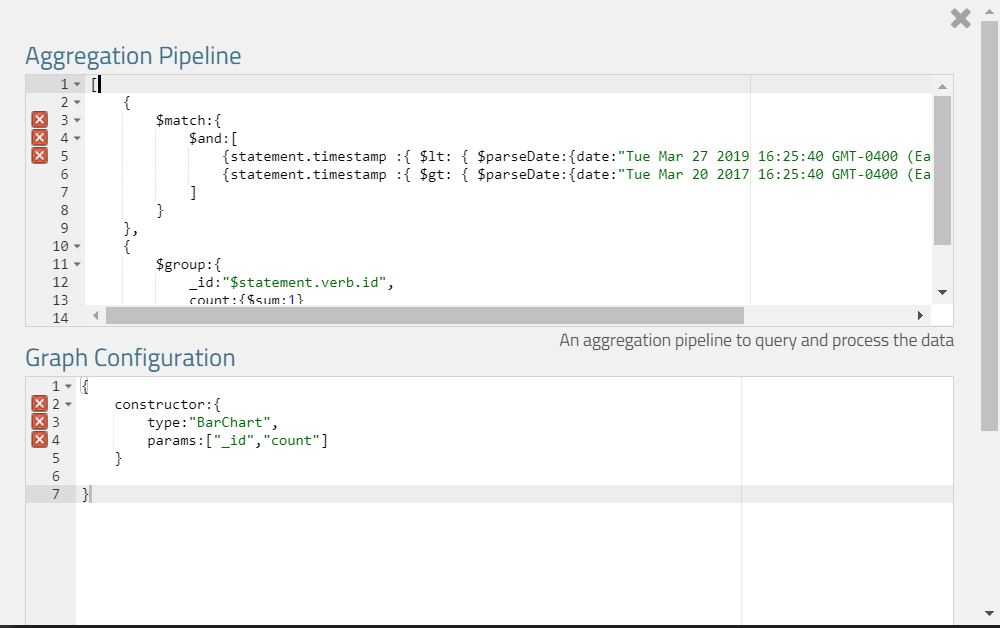Close the configuration dialog with X
The image size is (1000, 628).
point(960,18)
